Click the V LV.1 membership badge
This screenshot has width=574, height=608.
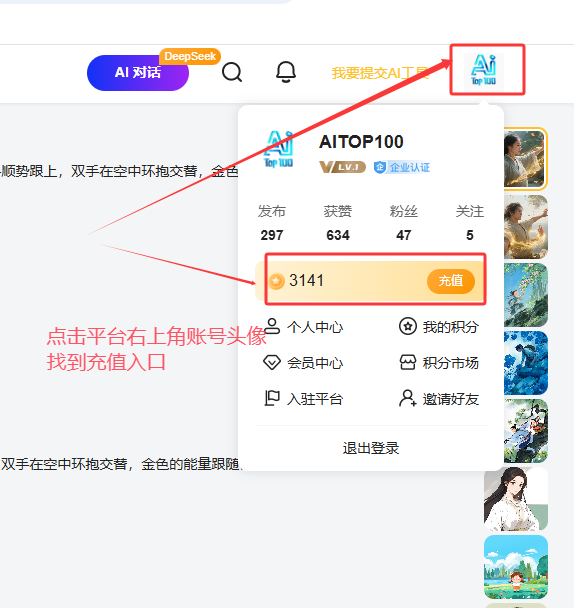coord(342,167)
